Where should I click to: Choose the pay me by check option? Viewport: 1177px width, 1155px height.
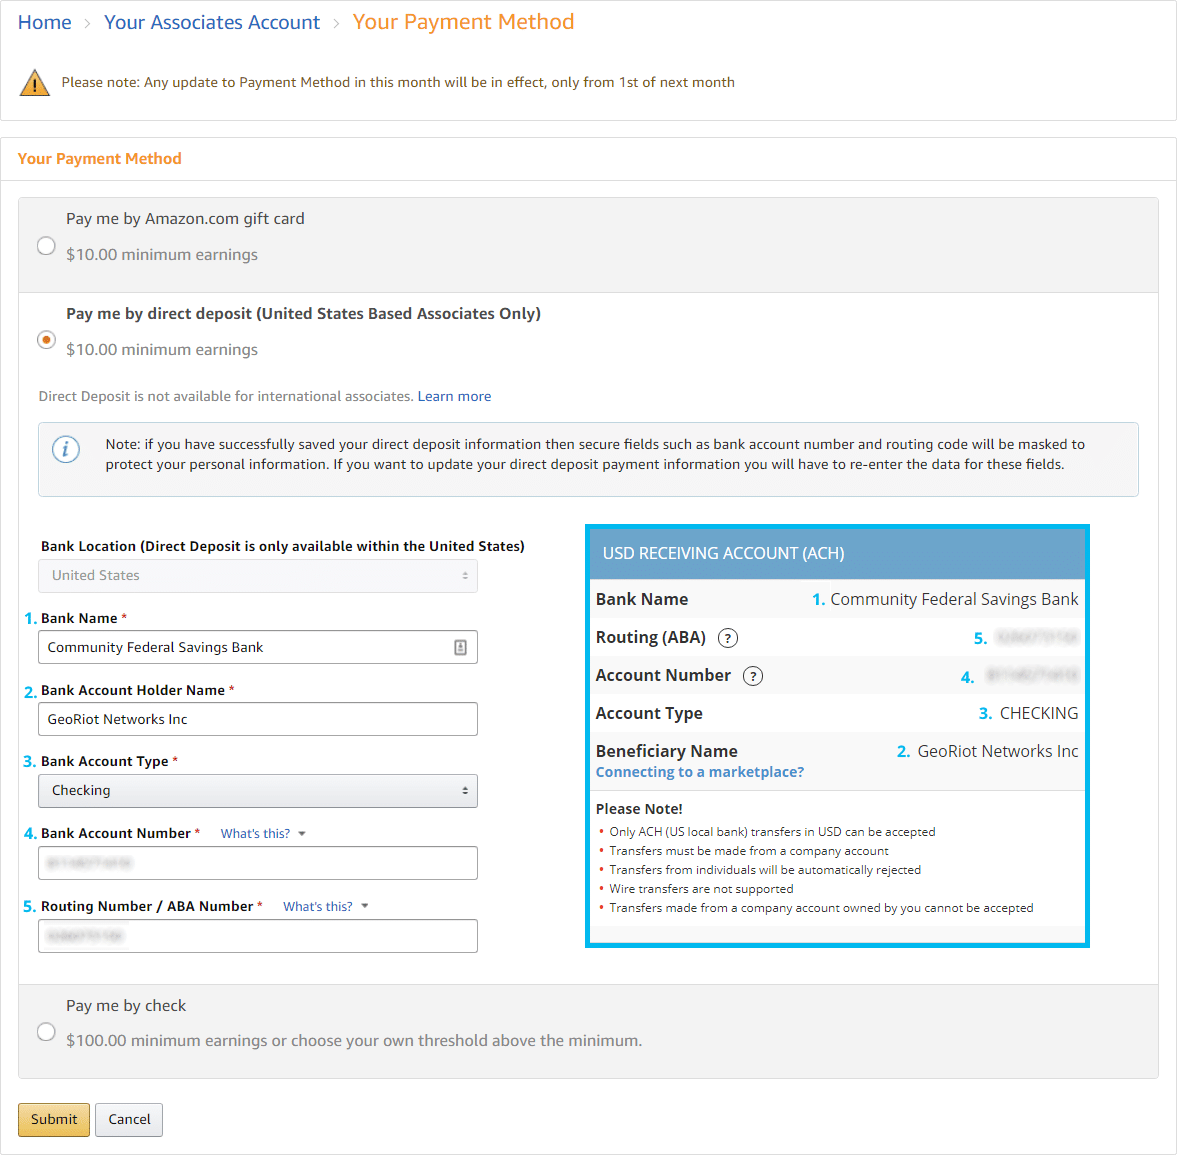(46, 1031)
